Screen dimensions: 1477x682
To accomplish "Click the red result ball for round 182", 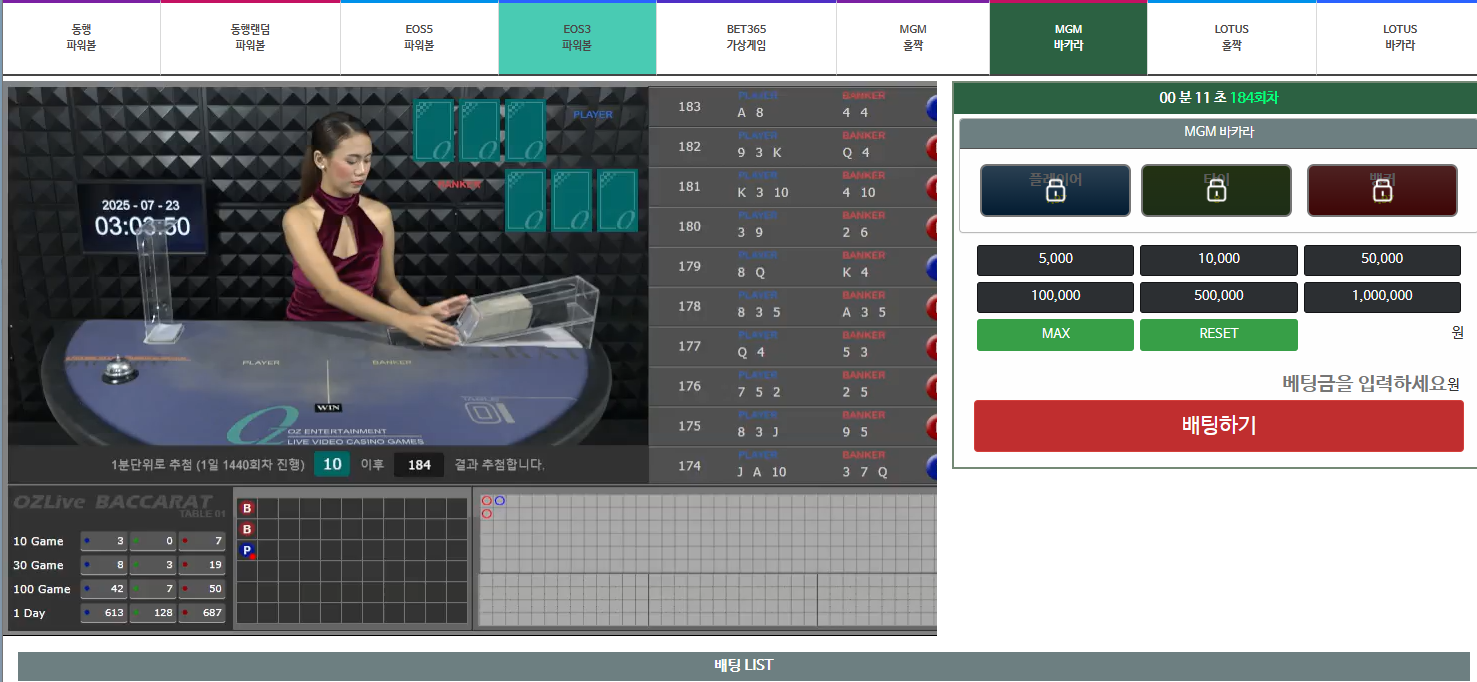I will pyautogui.click(x=931, y=148).
